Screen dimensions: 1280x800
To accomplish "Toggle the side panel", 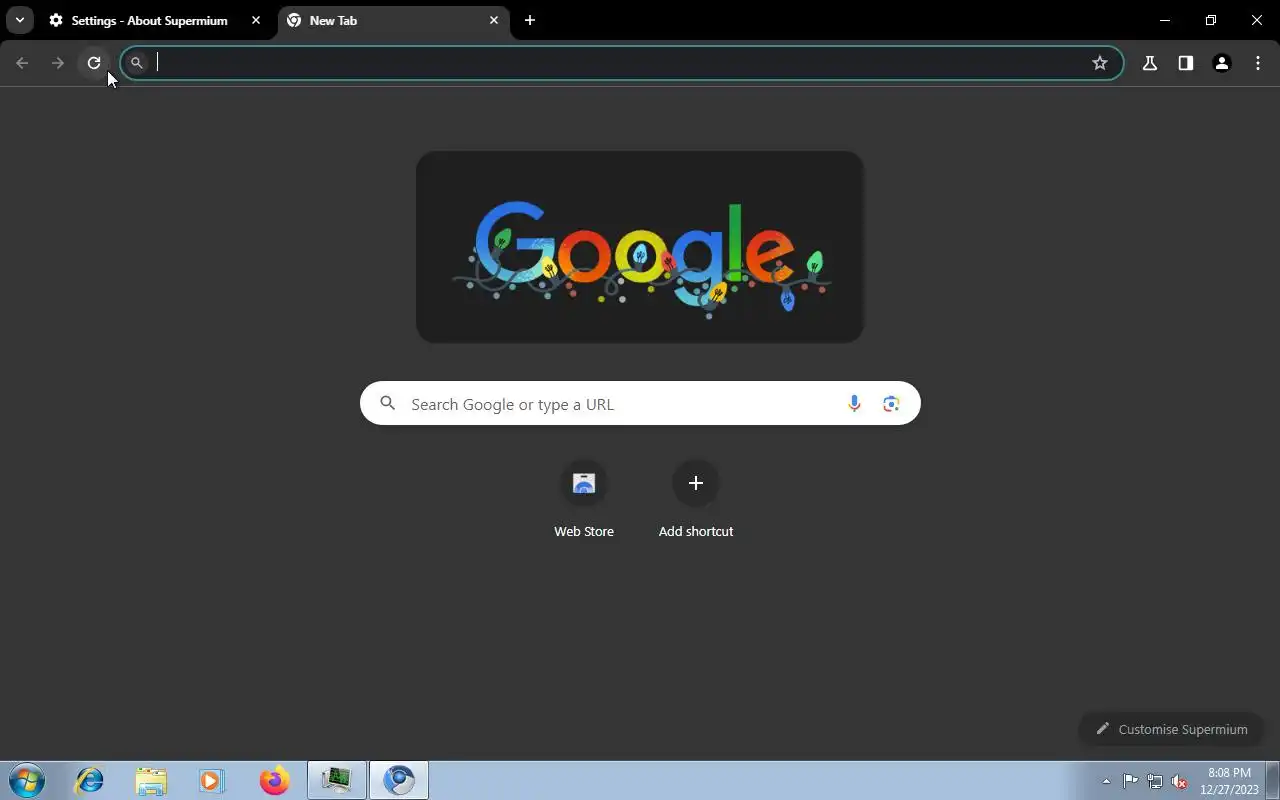I will click(x=1186, y=63).
